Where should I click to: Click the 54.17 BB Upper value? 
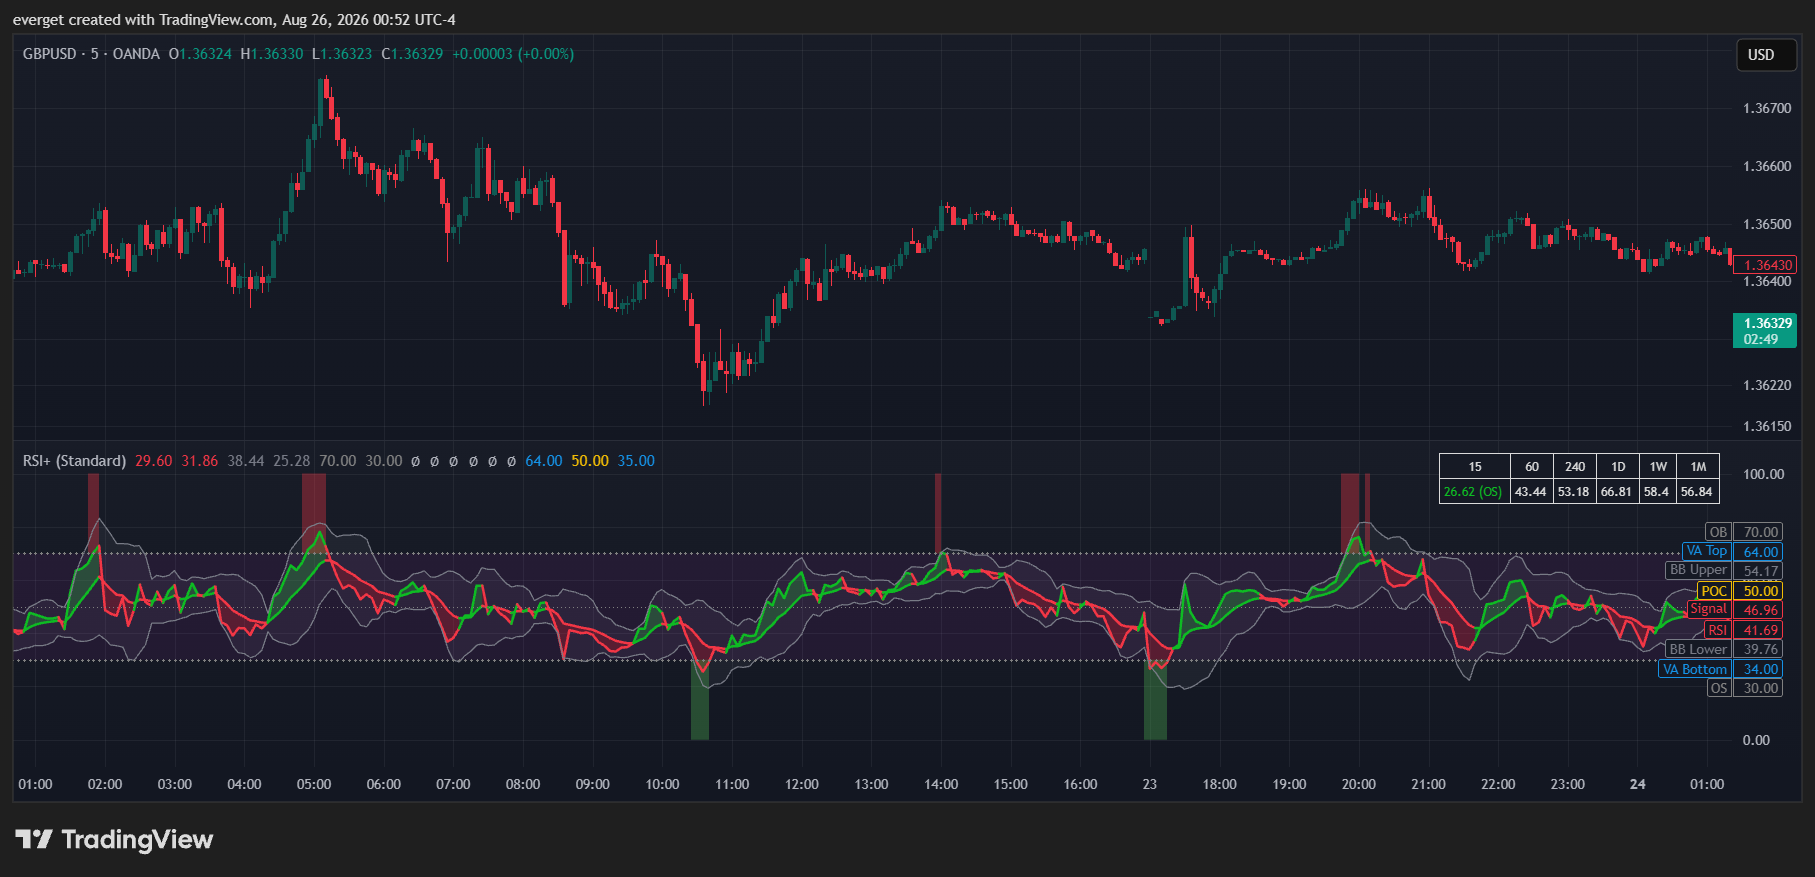point(1760,571)
